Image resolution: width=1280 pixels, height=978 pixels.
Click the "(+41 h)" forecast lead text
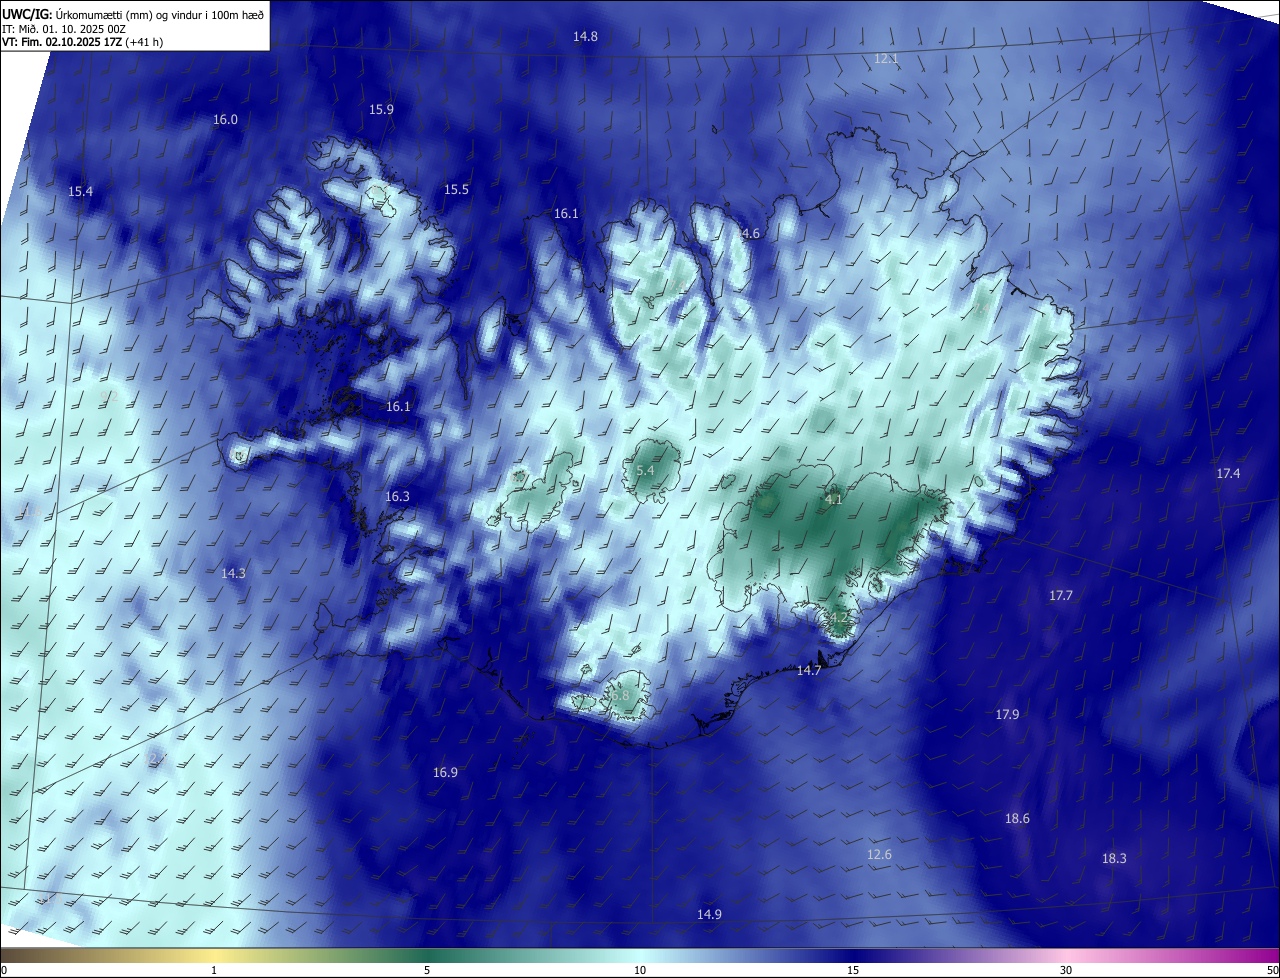coord(145,42)
